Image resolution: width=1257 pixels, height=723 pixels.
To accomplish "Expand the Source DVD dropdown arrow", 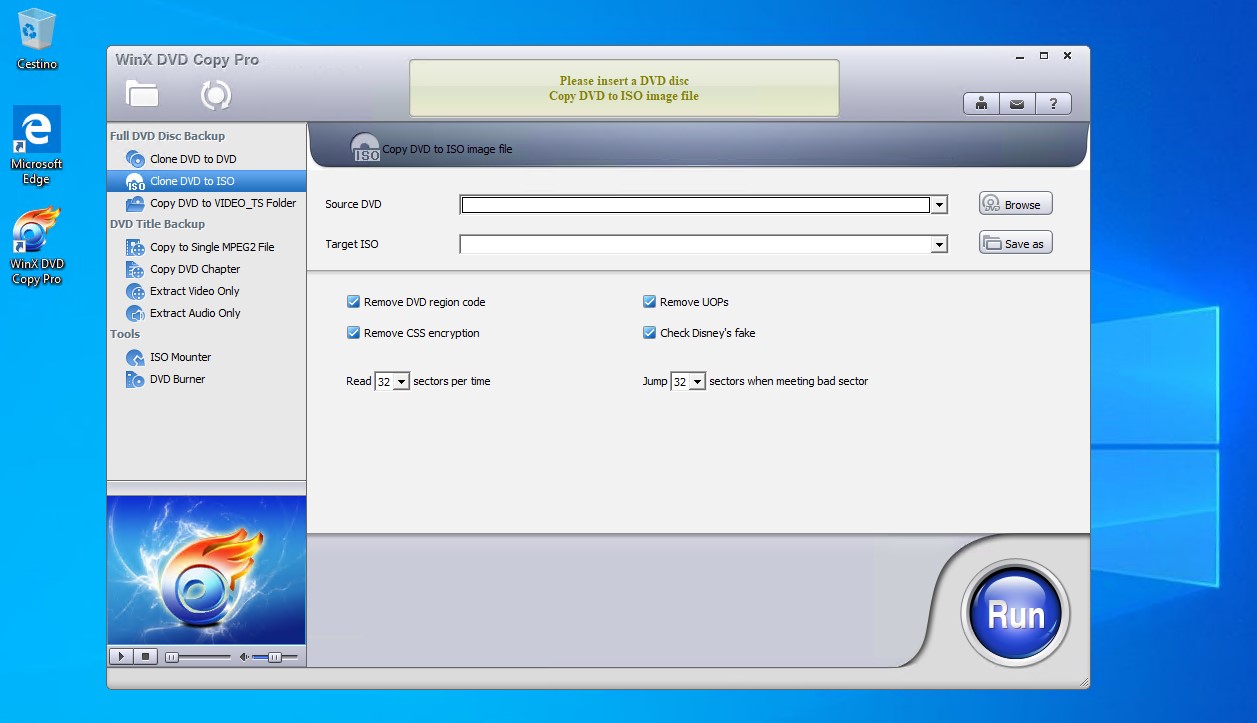I will 939,205.
